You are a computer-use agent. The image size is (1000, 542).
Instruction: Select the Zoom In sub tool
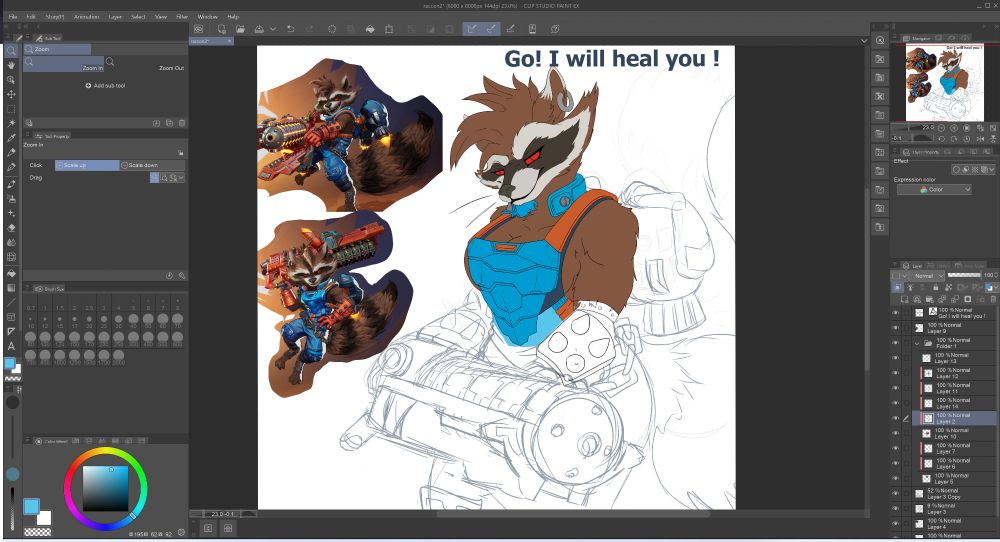[x=64, y=64]
